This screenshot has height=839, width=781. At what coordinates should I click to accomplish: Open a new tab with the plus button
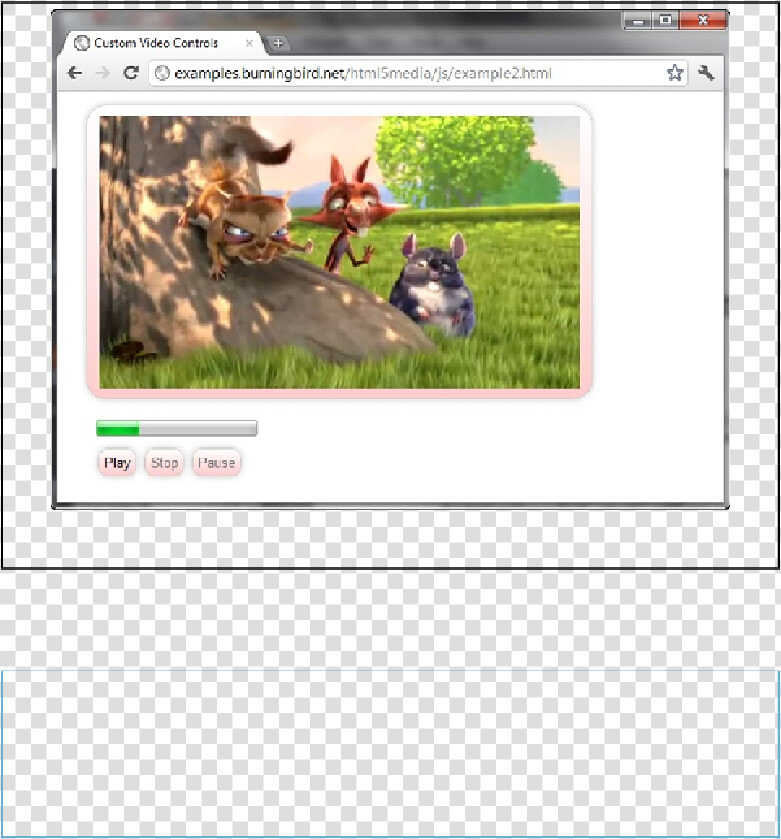278,43
